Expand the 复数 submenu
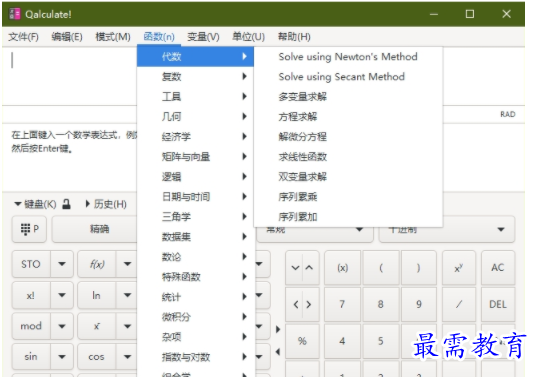535x377 pixels. pyautogui.click(x=196, y=76)
